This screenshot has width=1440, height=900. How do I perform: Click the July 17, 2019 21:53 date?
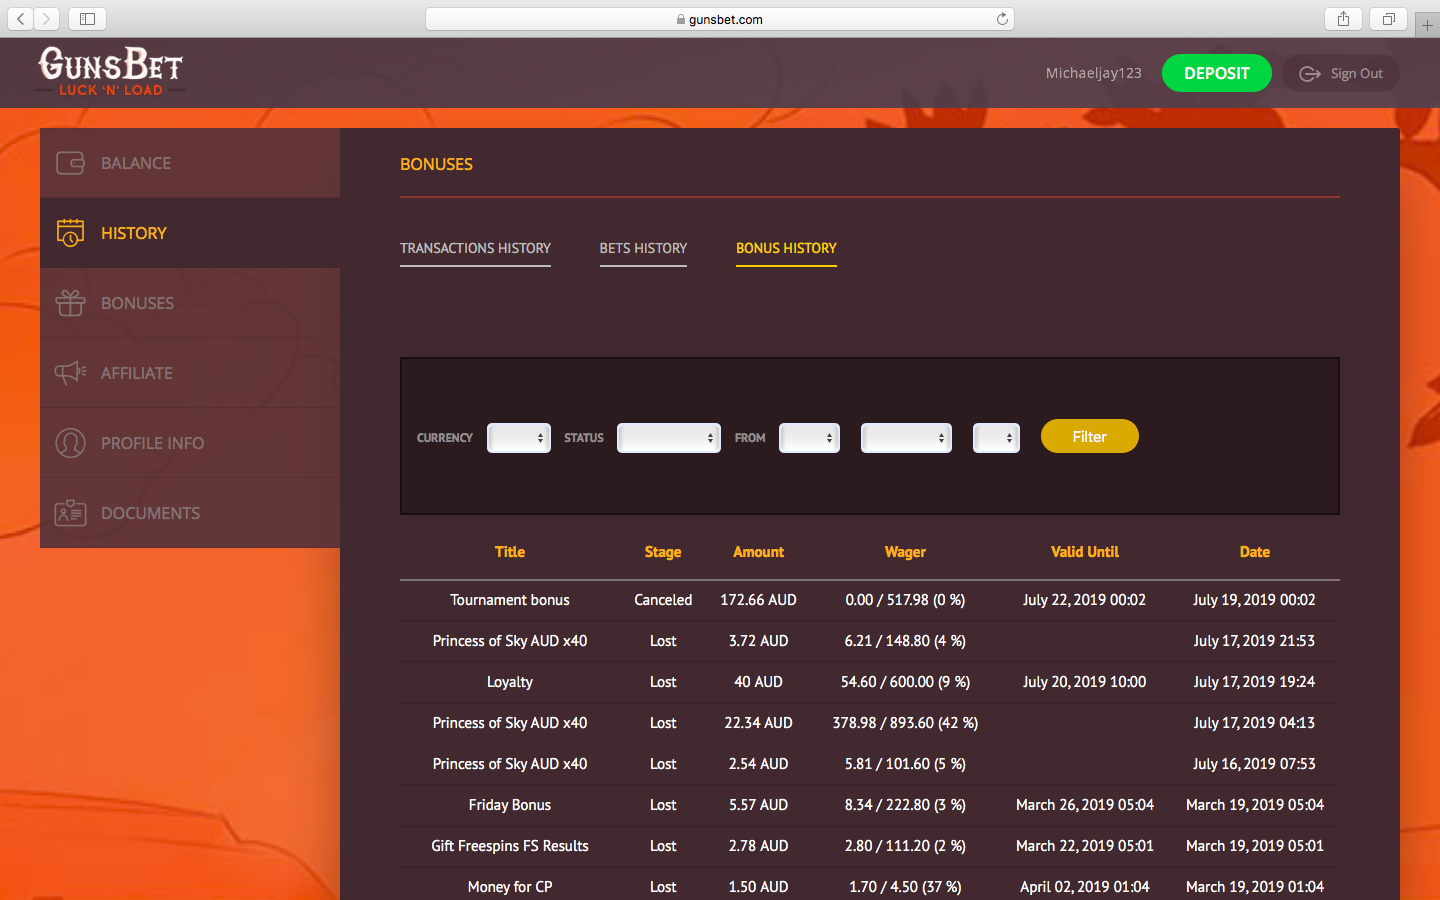[1255, 641]
